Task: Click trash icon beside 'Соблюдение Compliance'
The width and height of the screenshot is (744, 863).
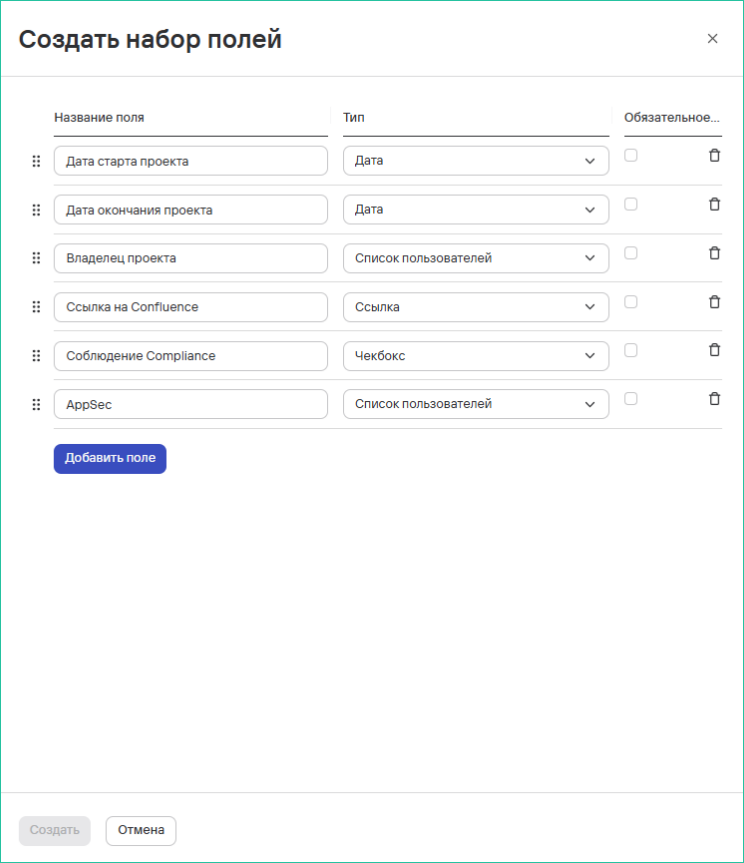Action: click(x=714, y=350)
